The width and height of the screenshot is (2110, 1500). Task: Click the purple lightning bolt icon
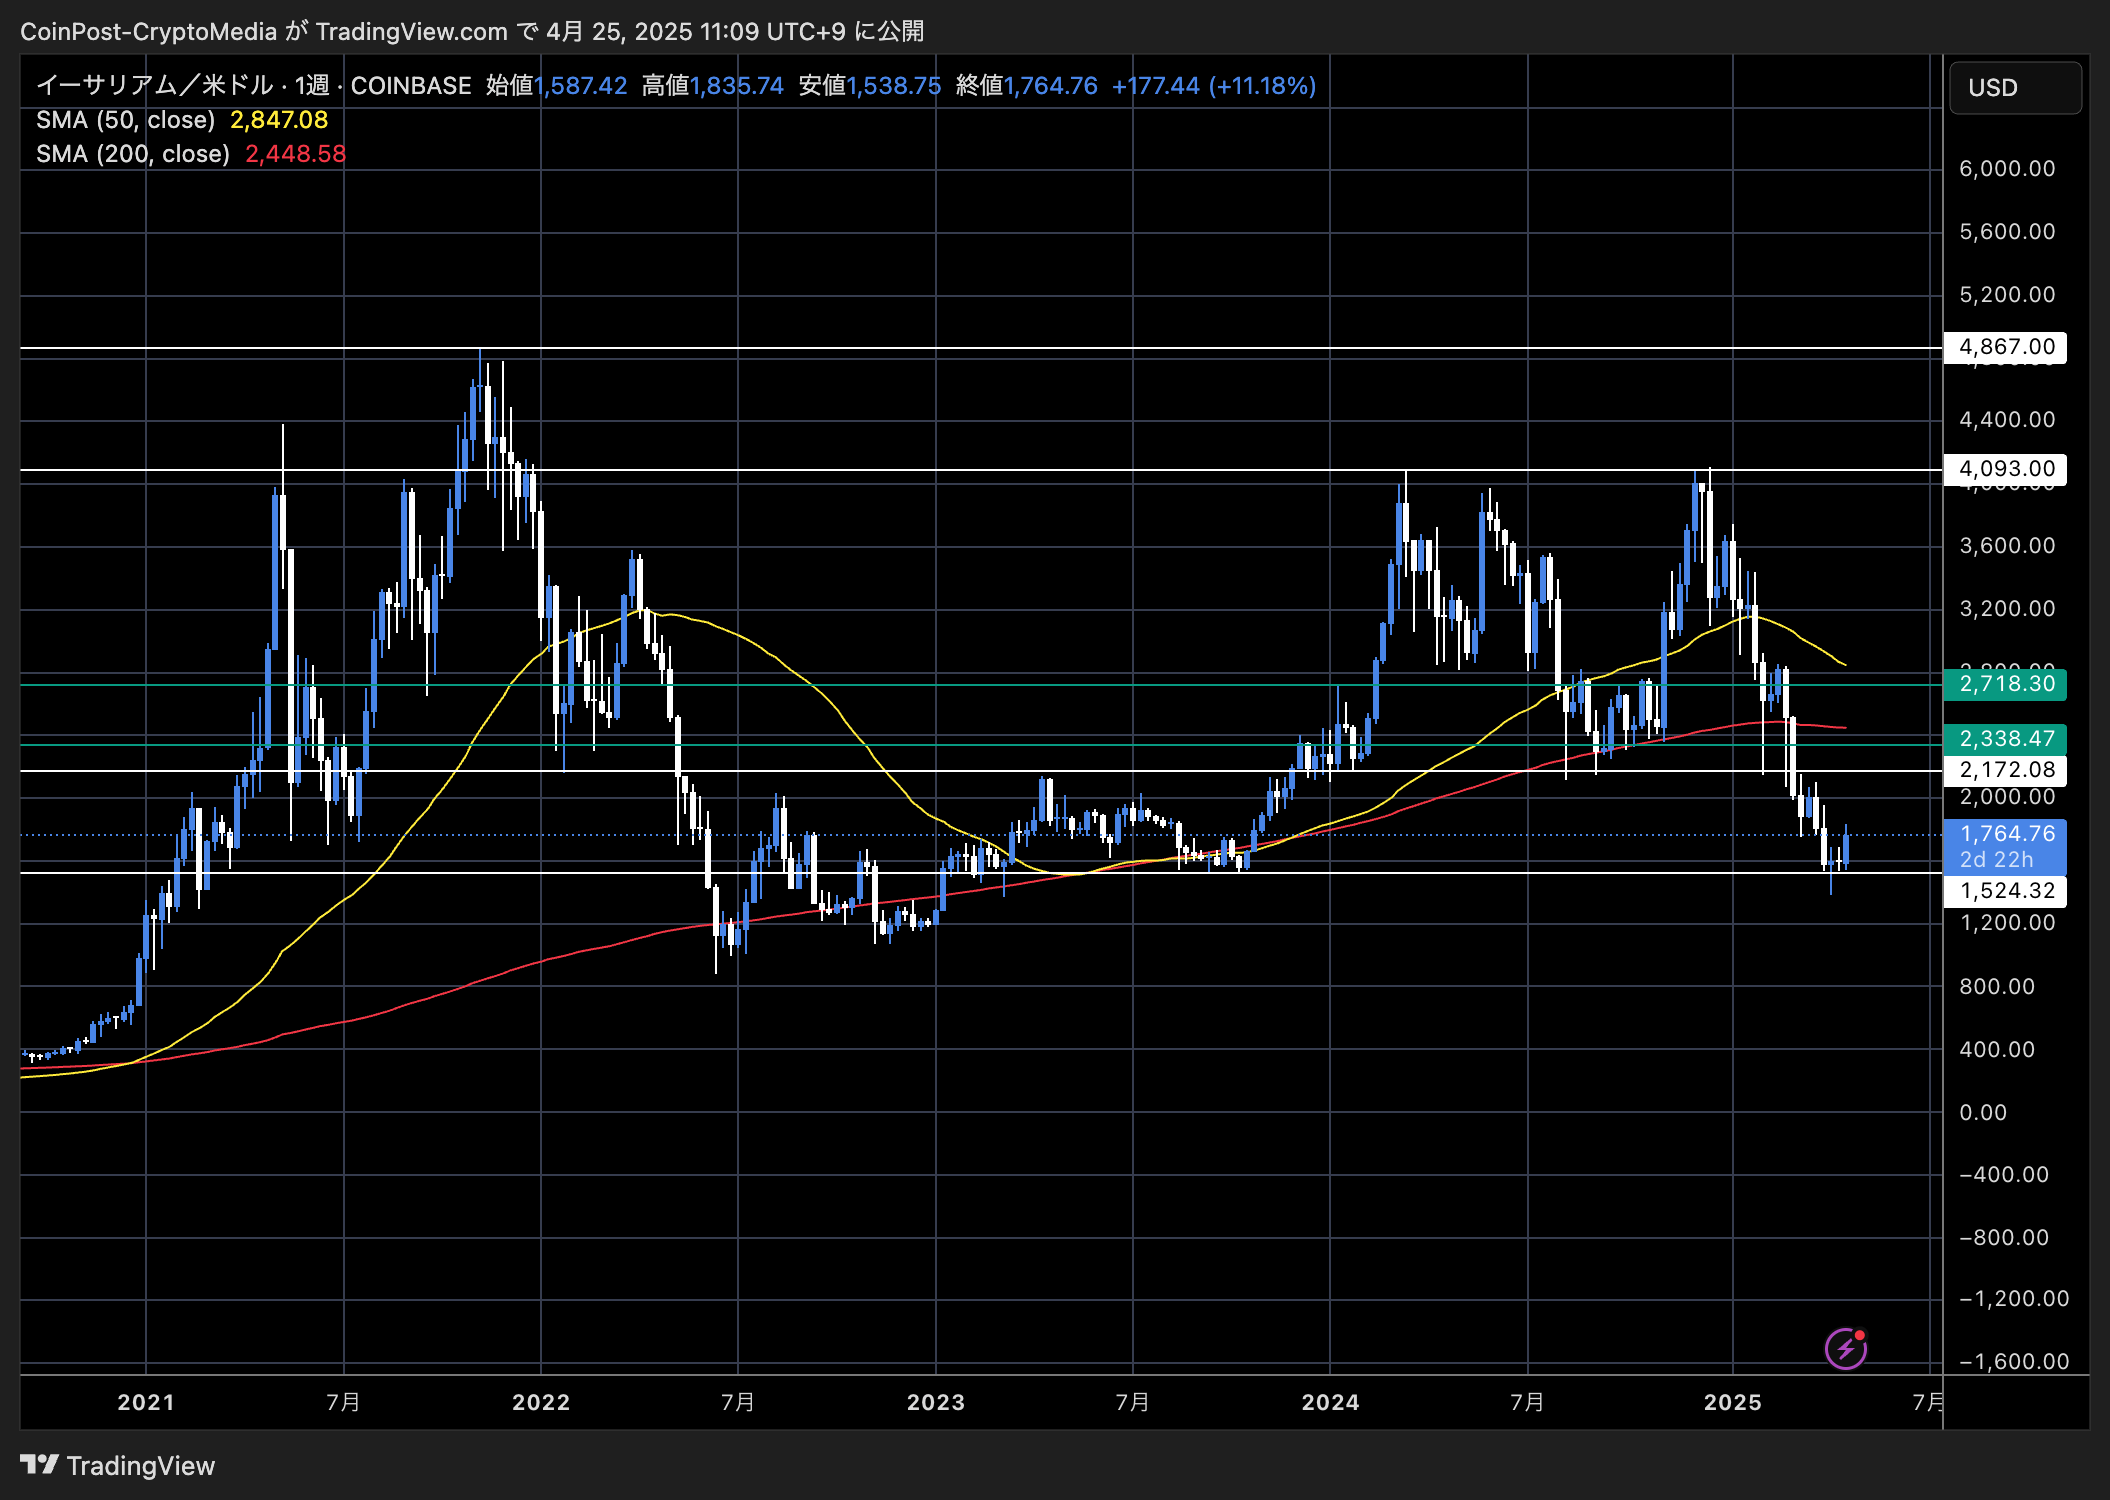click(1845, 1349)
